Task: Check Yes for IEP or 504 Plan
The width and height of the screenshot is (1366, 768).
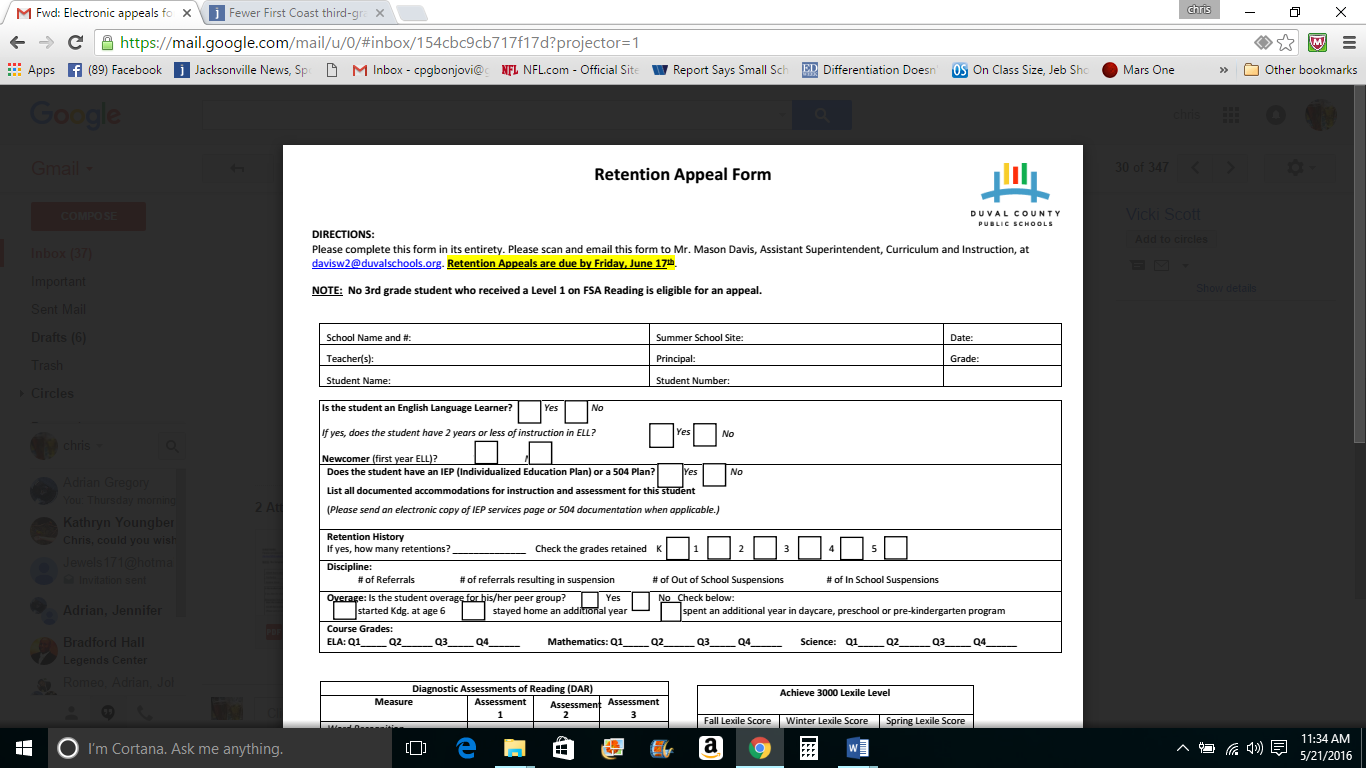Action: (670, 475)
